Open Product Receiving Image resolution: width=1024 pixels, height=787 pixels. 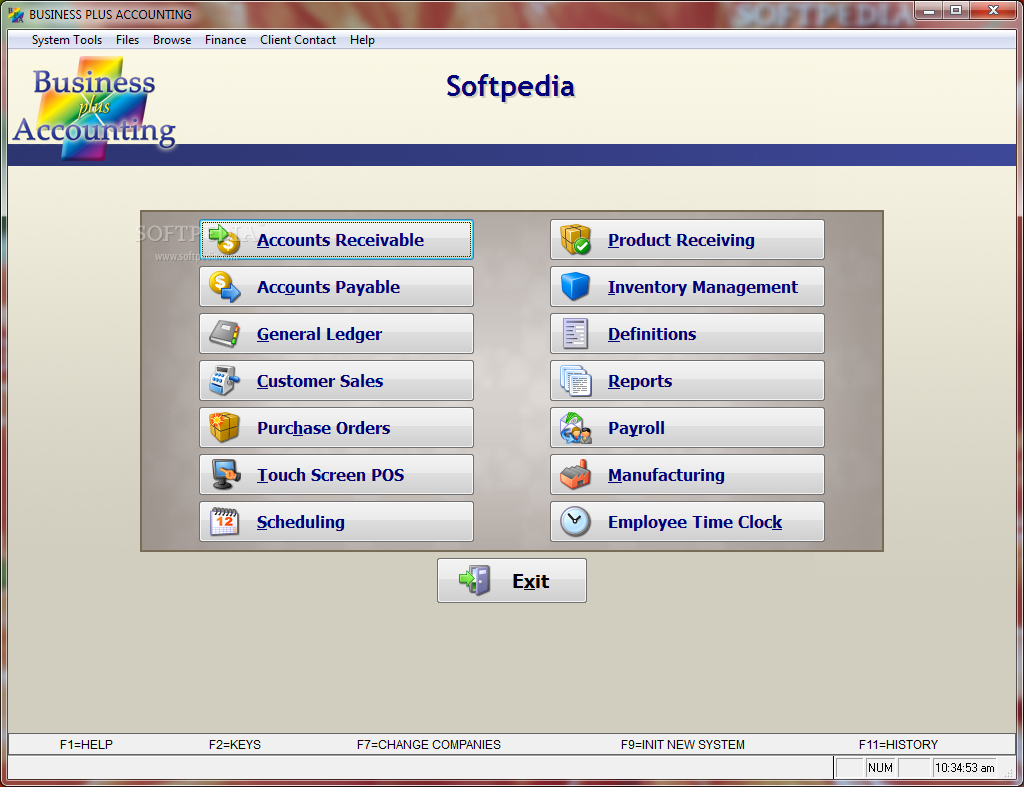coord(687,240)
